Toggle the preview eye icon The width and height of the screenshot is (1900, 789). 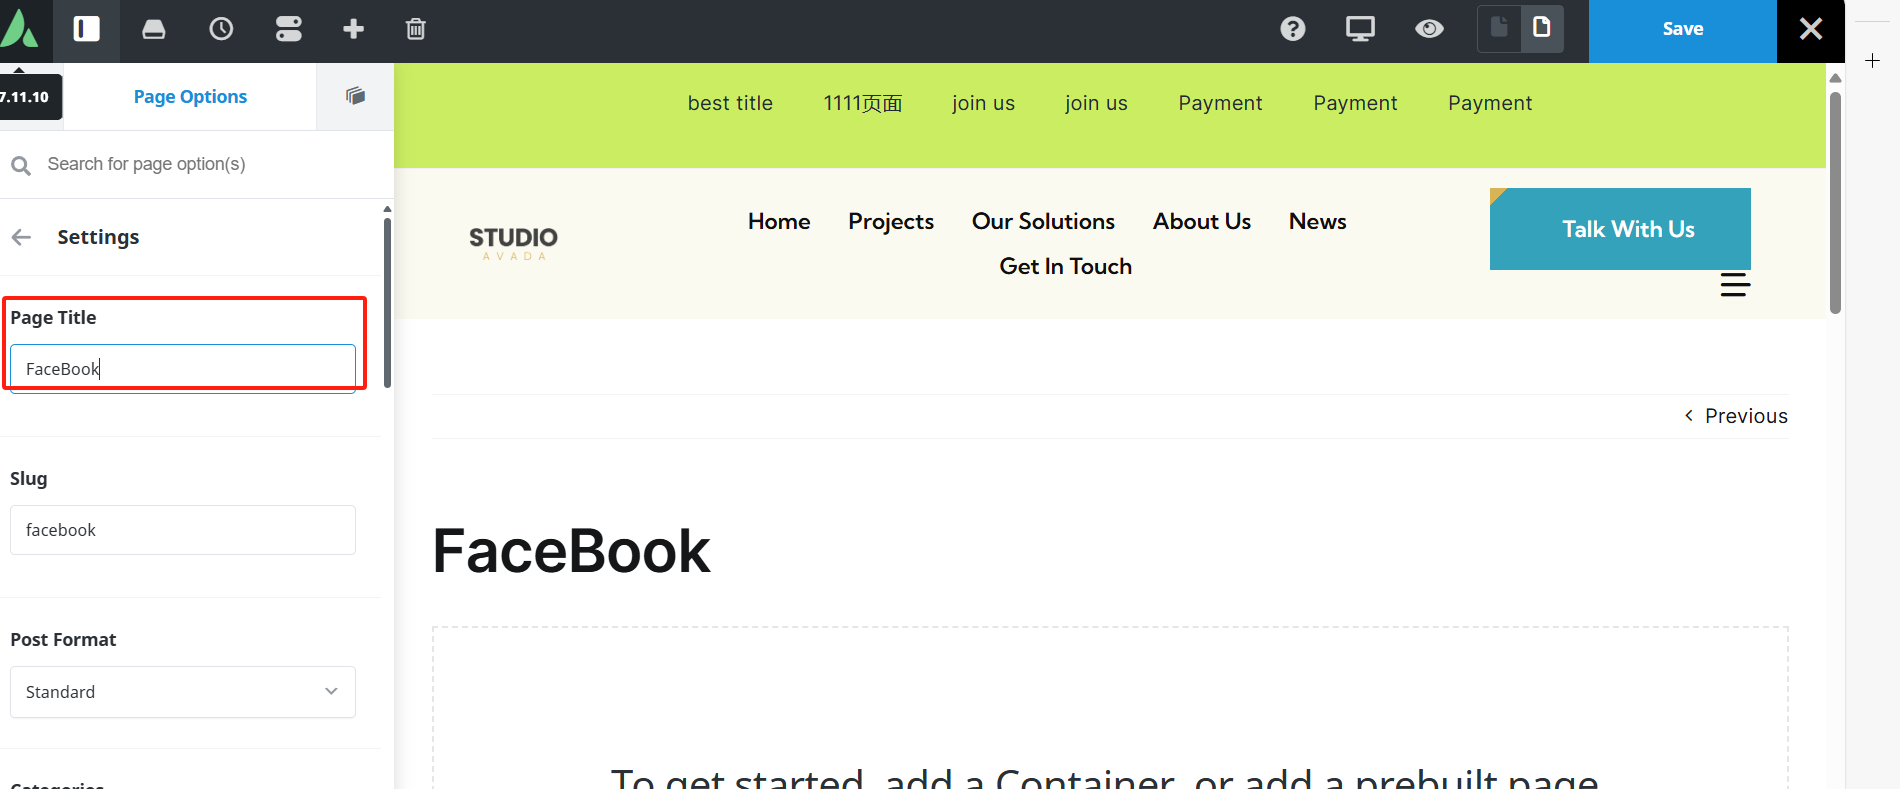[x=1429, y=29]
